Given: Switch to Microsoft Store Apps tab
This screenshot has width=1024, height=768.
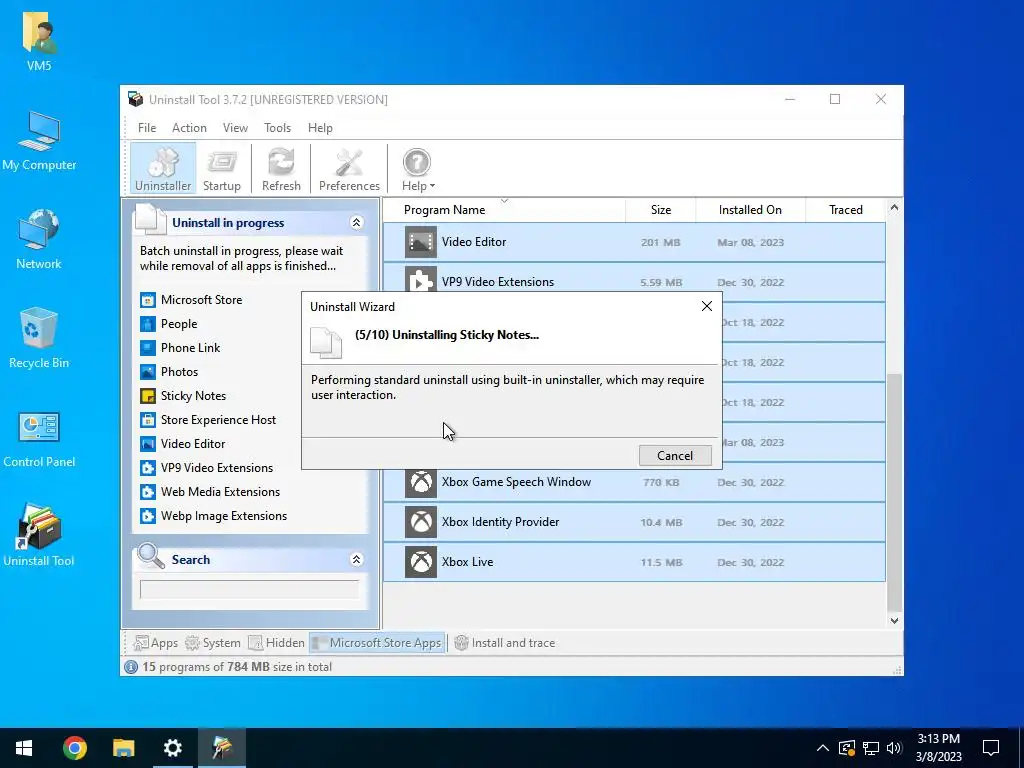Looking at the screenshot, I should 377,643.
